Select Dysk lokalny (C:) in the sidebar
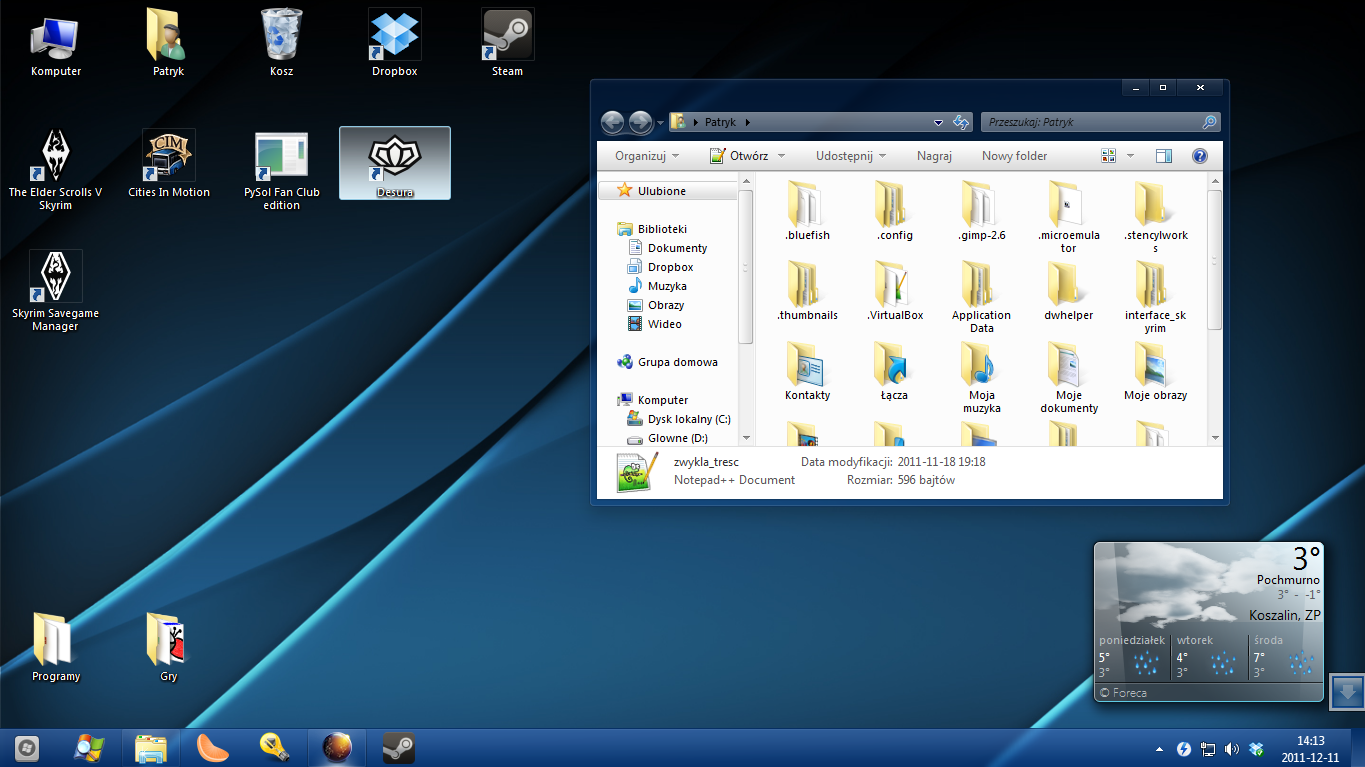Image resolution: width=1365 pixels, height=767 pixels. pos(688,419)
